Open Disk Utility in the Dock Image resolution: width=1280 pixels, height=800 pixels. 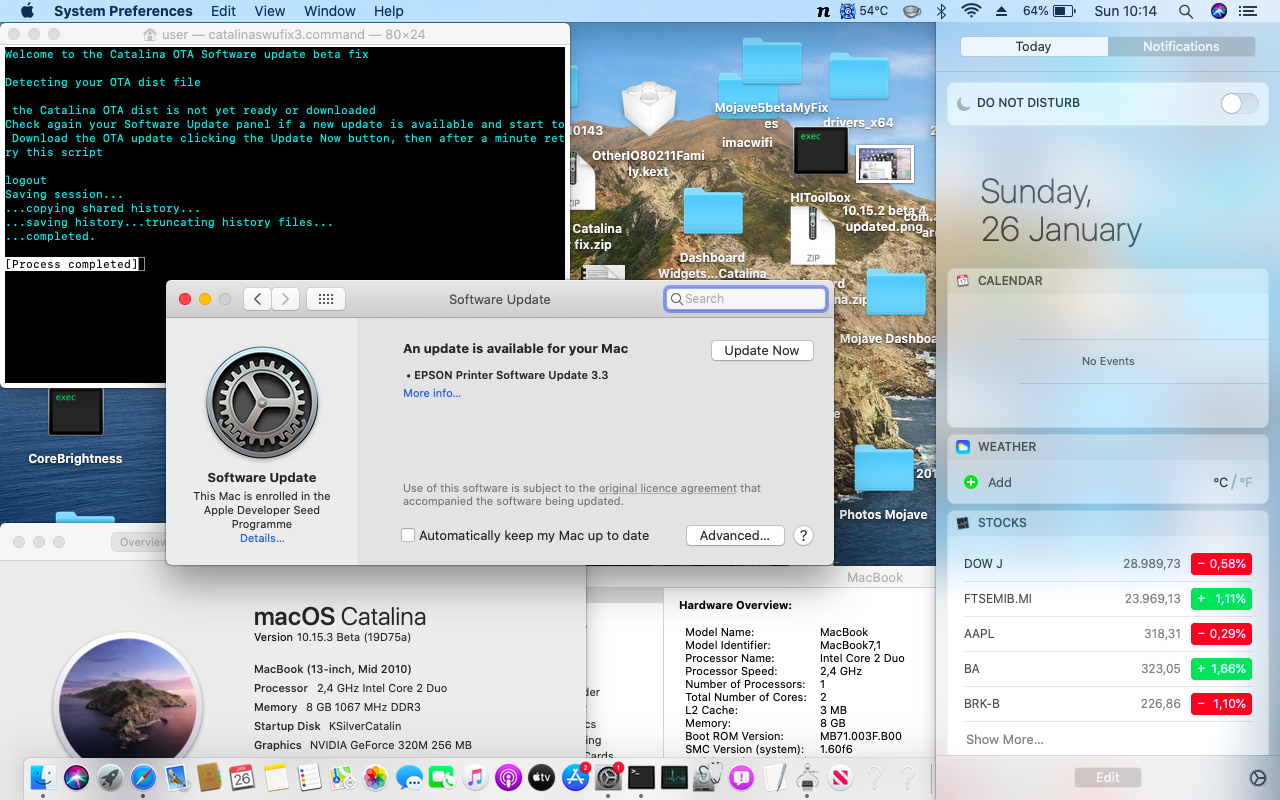tap(708, 777)
